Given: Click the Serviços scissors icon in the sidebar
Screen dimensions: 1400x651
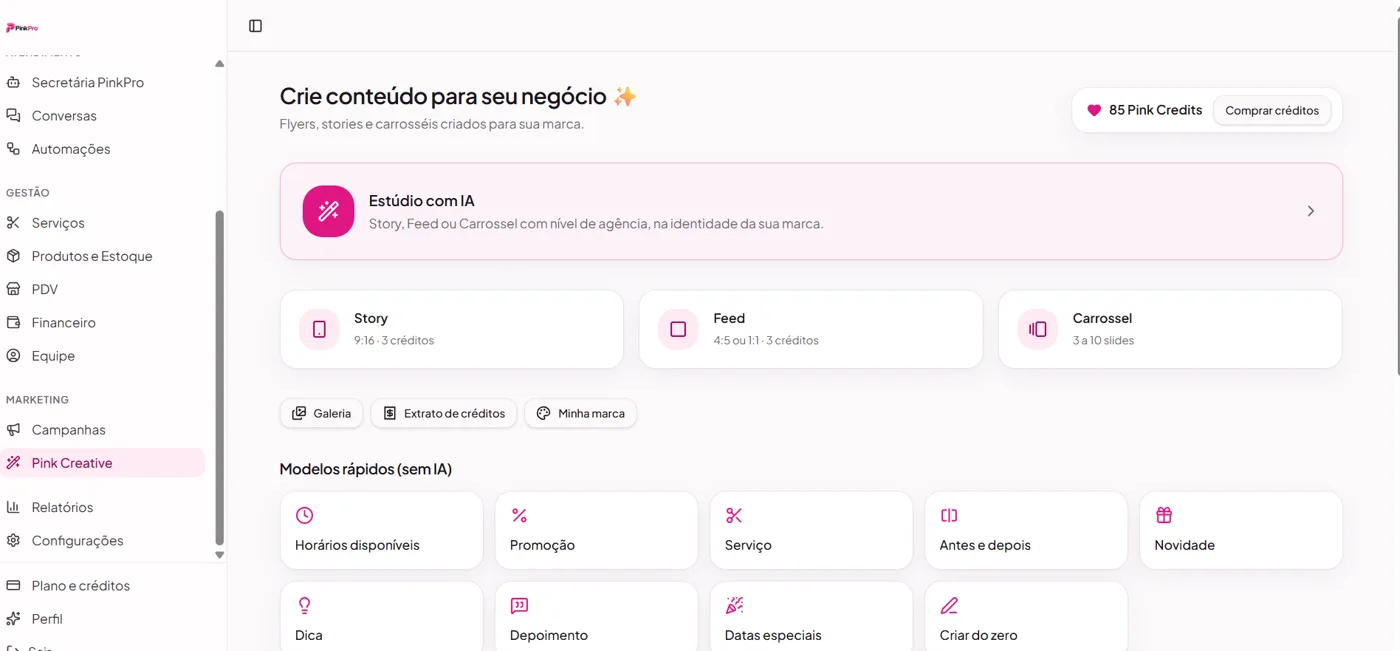Looking at the screenshot, I should click(13, 222).
